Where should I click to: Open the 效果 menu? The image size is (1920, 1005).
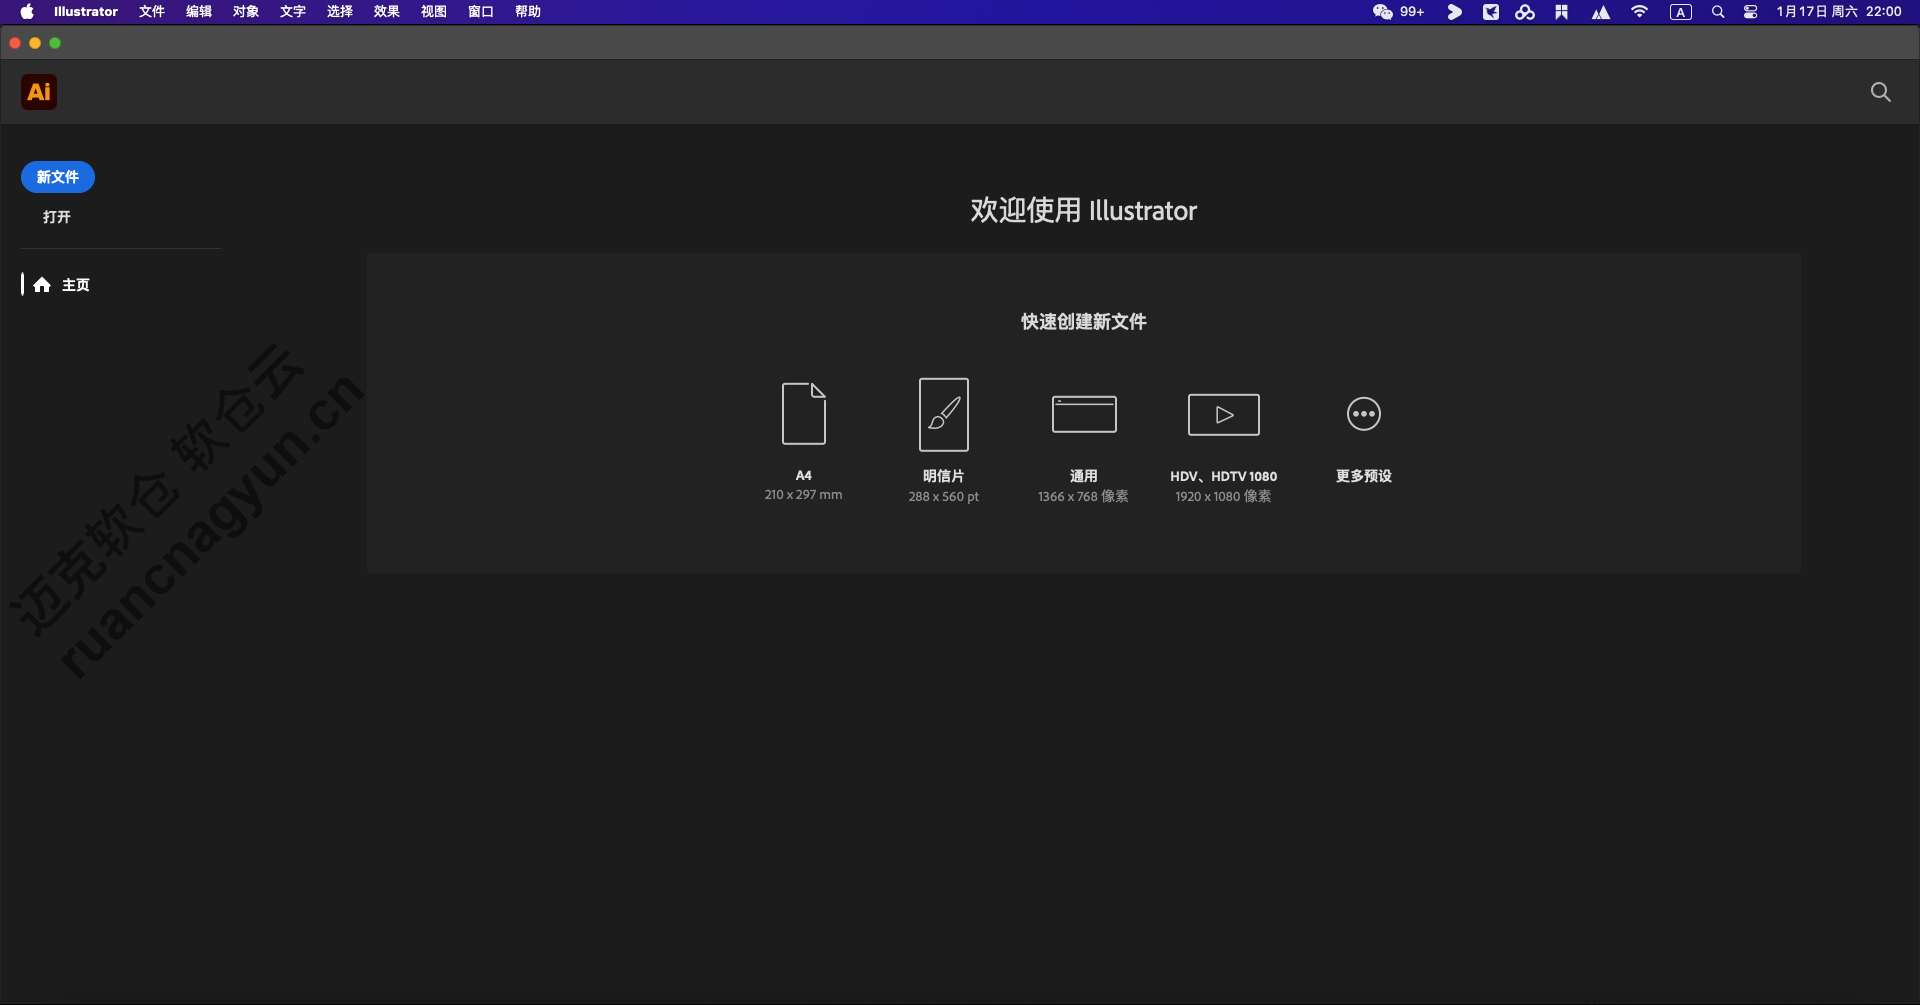[386, 12]
